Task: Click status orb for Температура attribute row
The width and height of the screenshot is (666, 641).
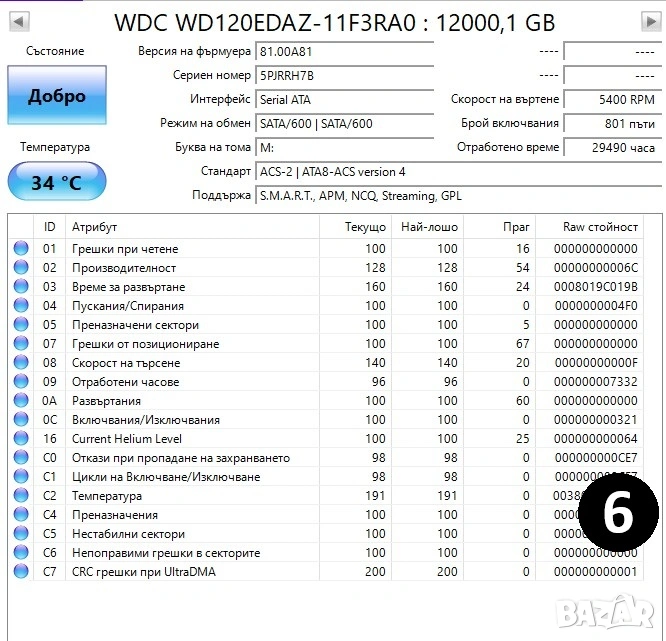Action: [x=21, y=496]
